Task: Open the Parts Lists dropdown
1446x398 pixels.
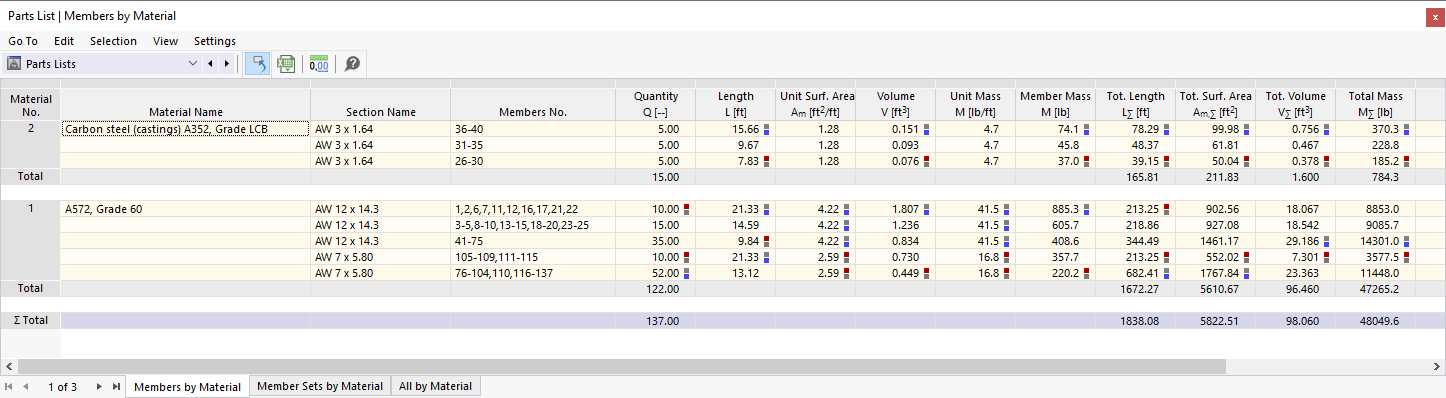Action: pyautogui.click(x=193, y=63)
